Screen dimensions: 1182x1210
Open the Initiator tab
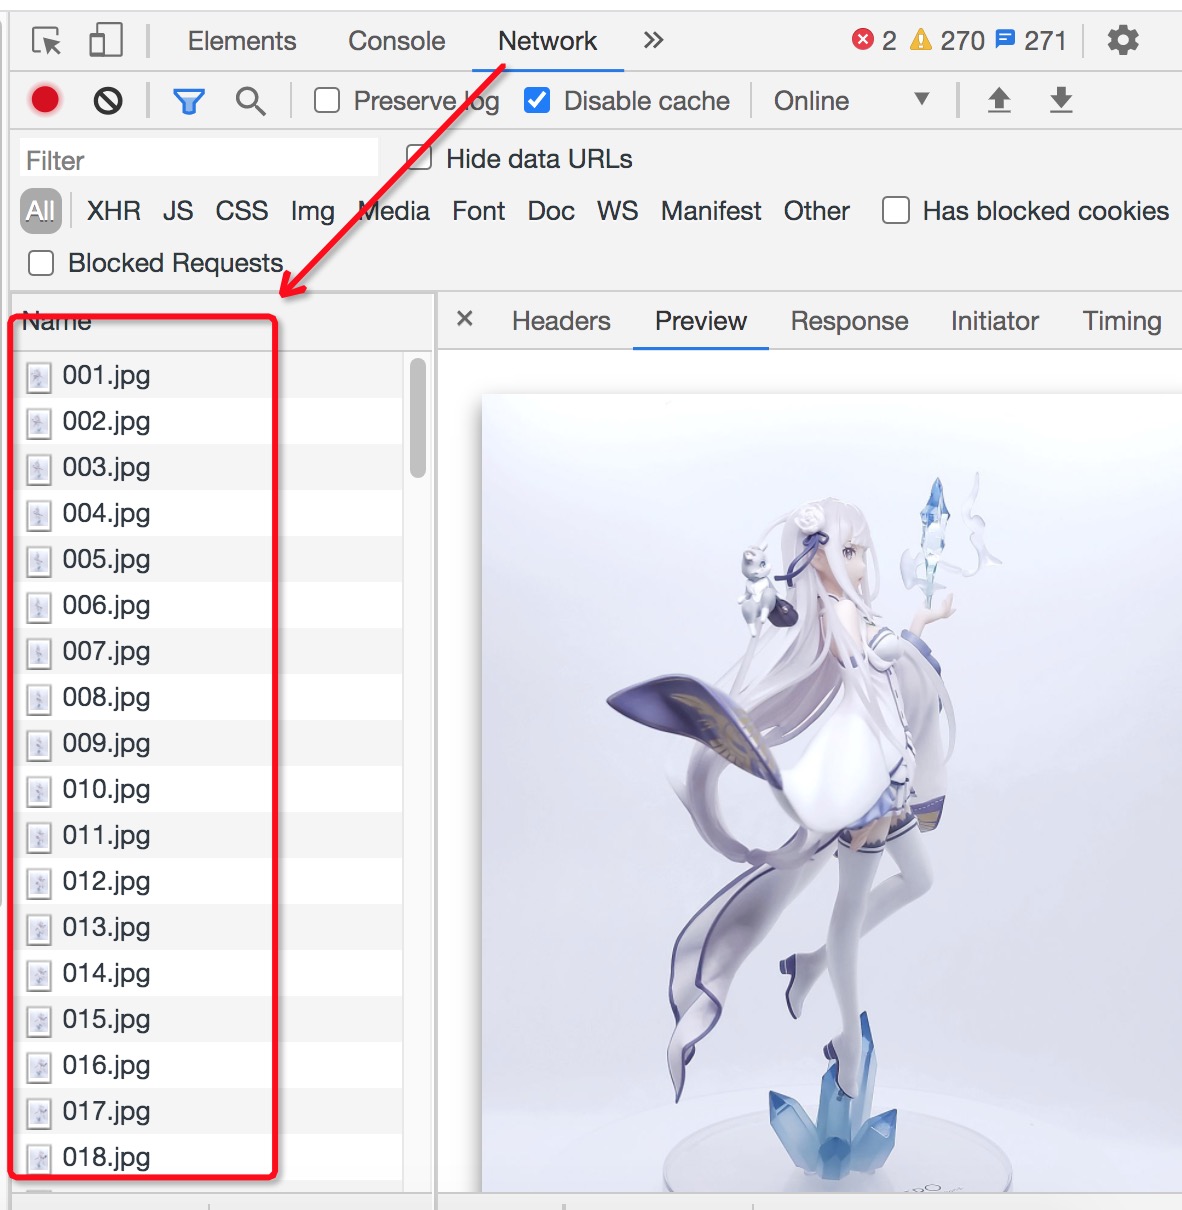(x=995, y=321)
